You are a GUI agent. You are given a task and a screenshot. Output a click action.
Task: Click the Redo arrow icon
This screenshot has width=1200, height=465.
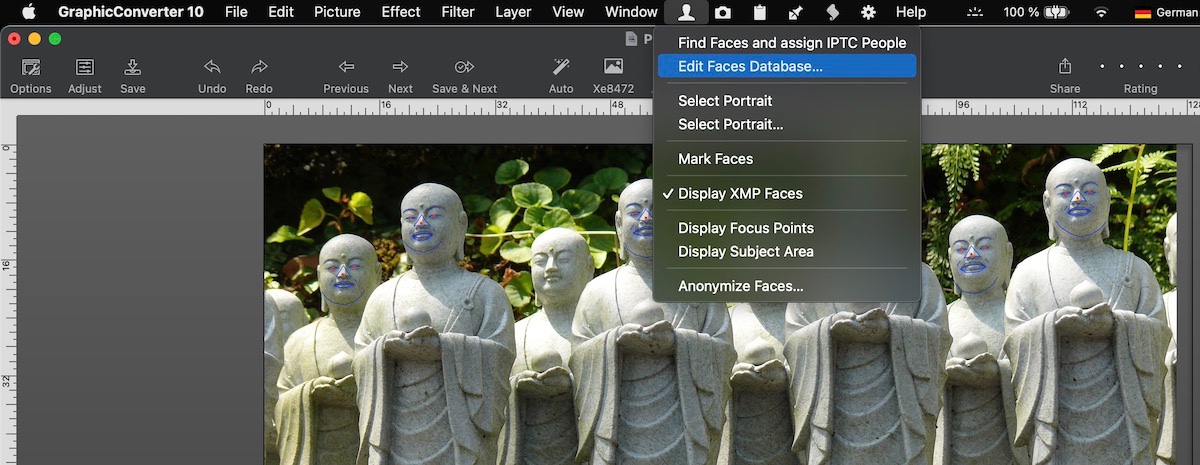(x=259, y=68)
